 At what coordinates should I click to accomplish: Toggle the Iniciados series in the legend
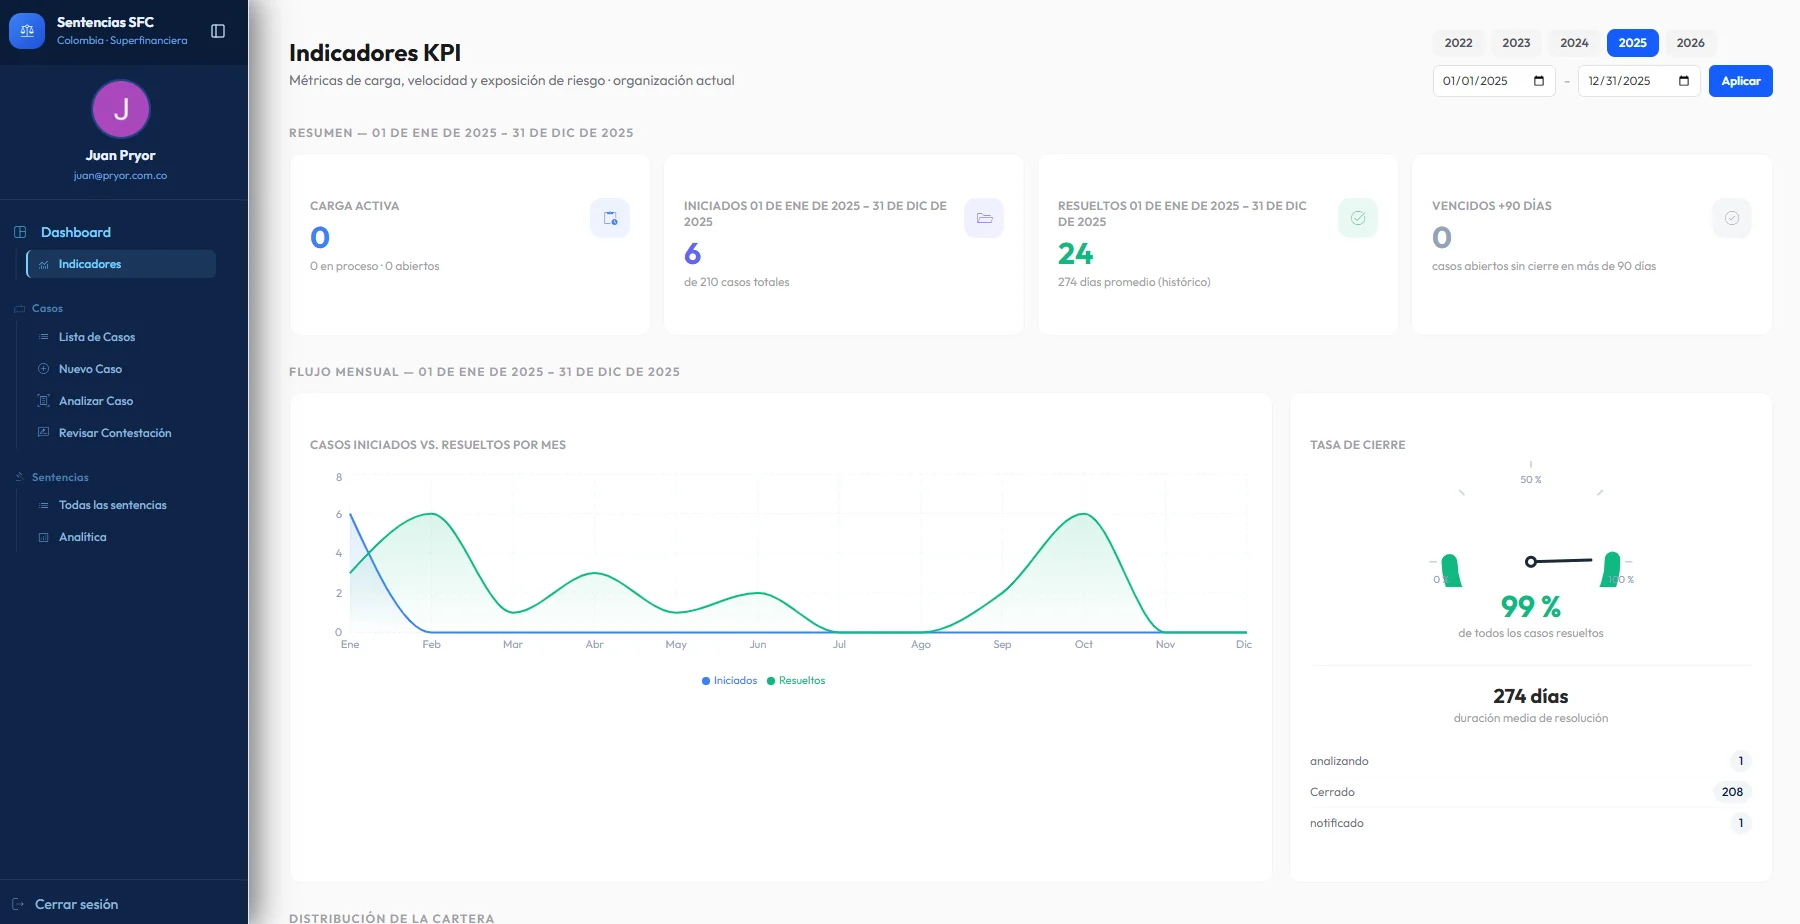click(x=729, y=680)
